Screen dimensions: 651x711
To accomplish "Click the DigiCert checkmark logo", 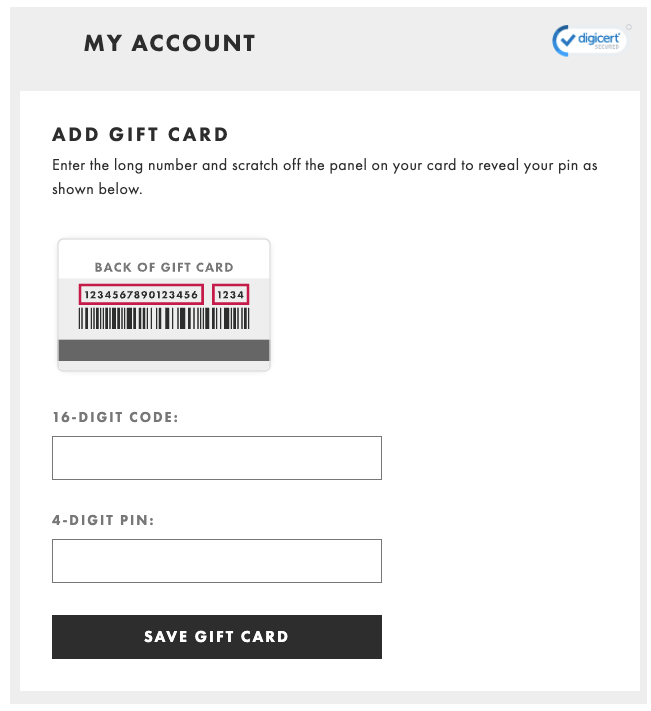I will (x=564, y=41).
